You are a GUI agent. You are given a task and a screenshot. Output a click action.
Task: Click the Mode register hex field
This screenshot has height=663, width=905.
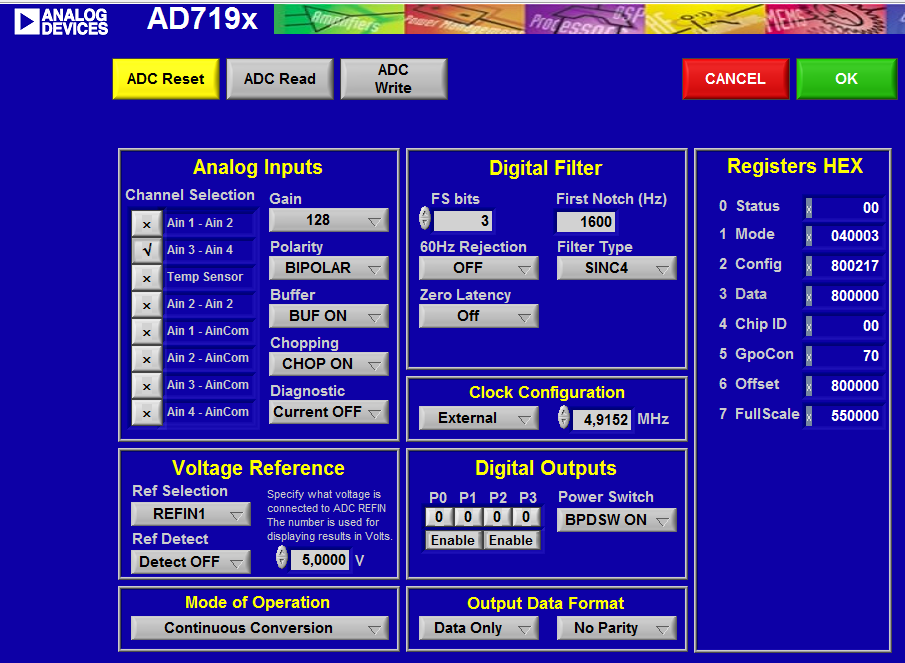846,236
